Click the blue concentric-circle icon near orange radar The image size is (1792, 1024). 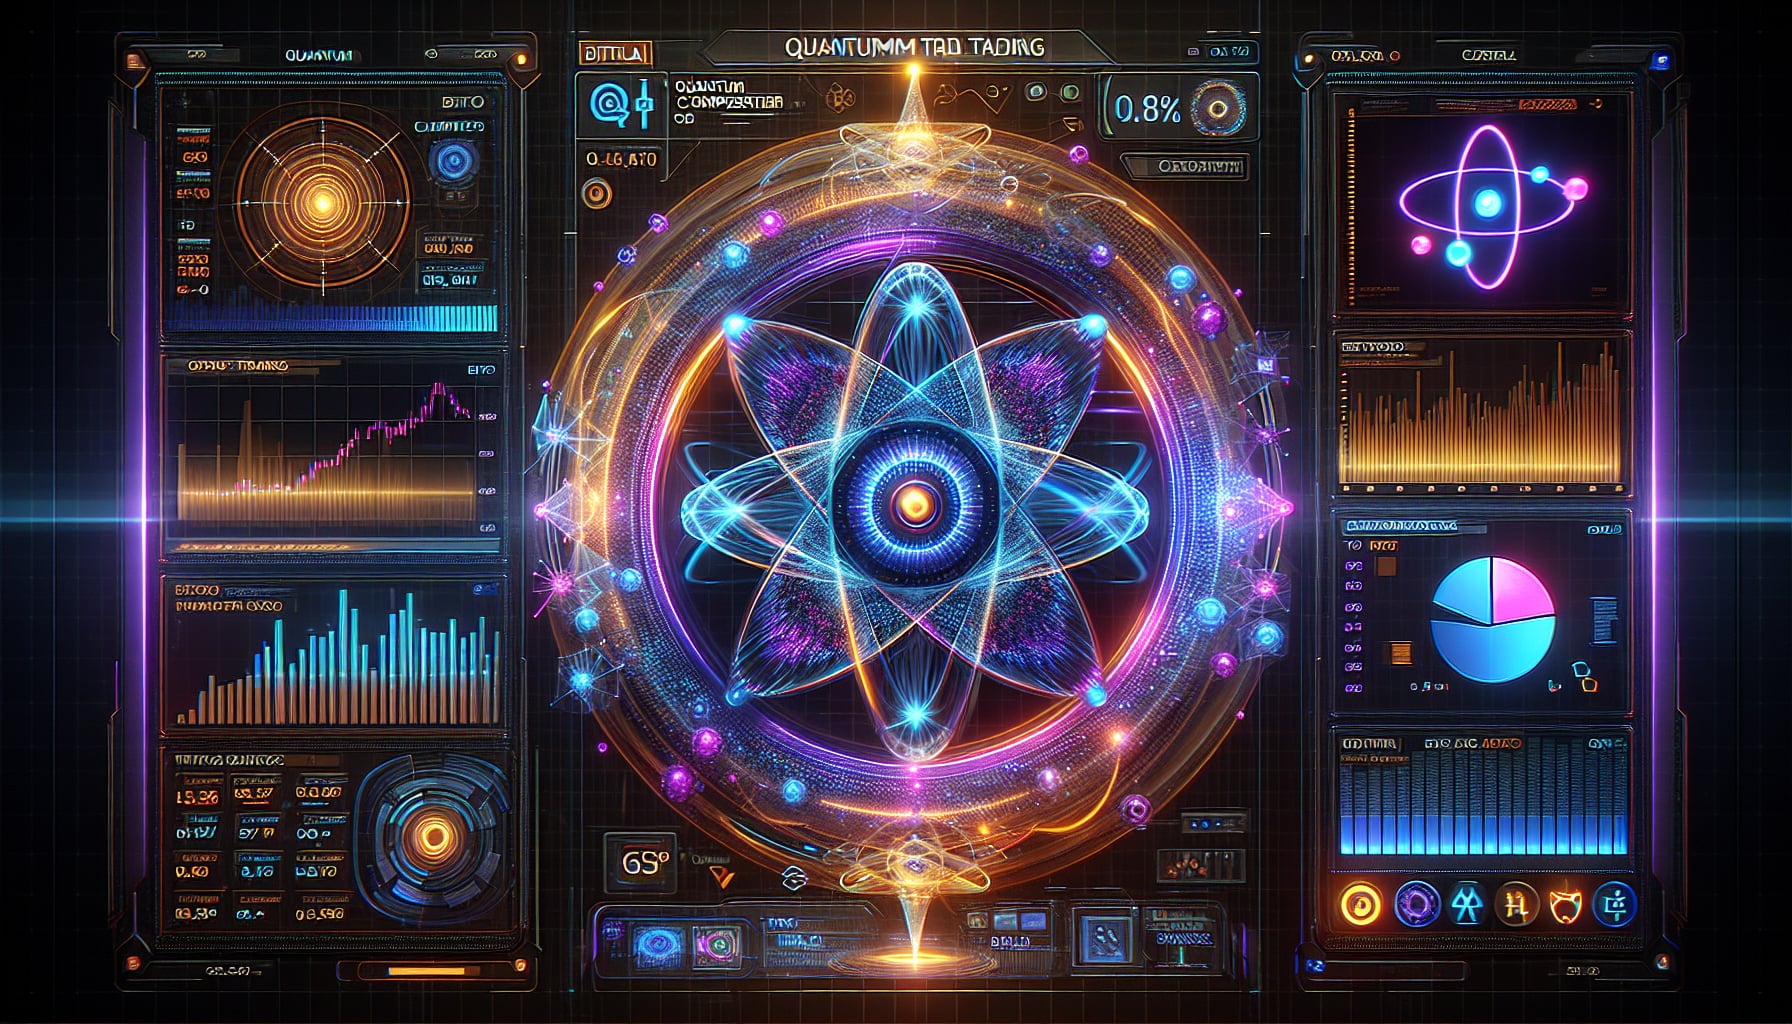pos(455,161)
